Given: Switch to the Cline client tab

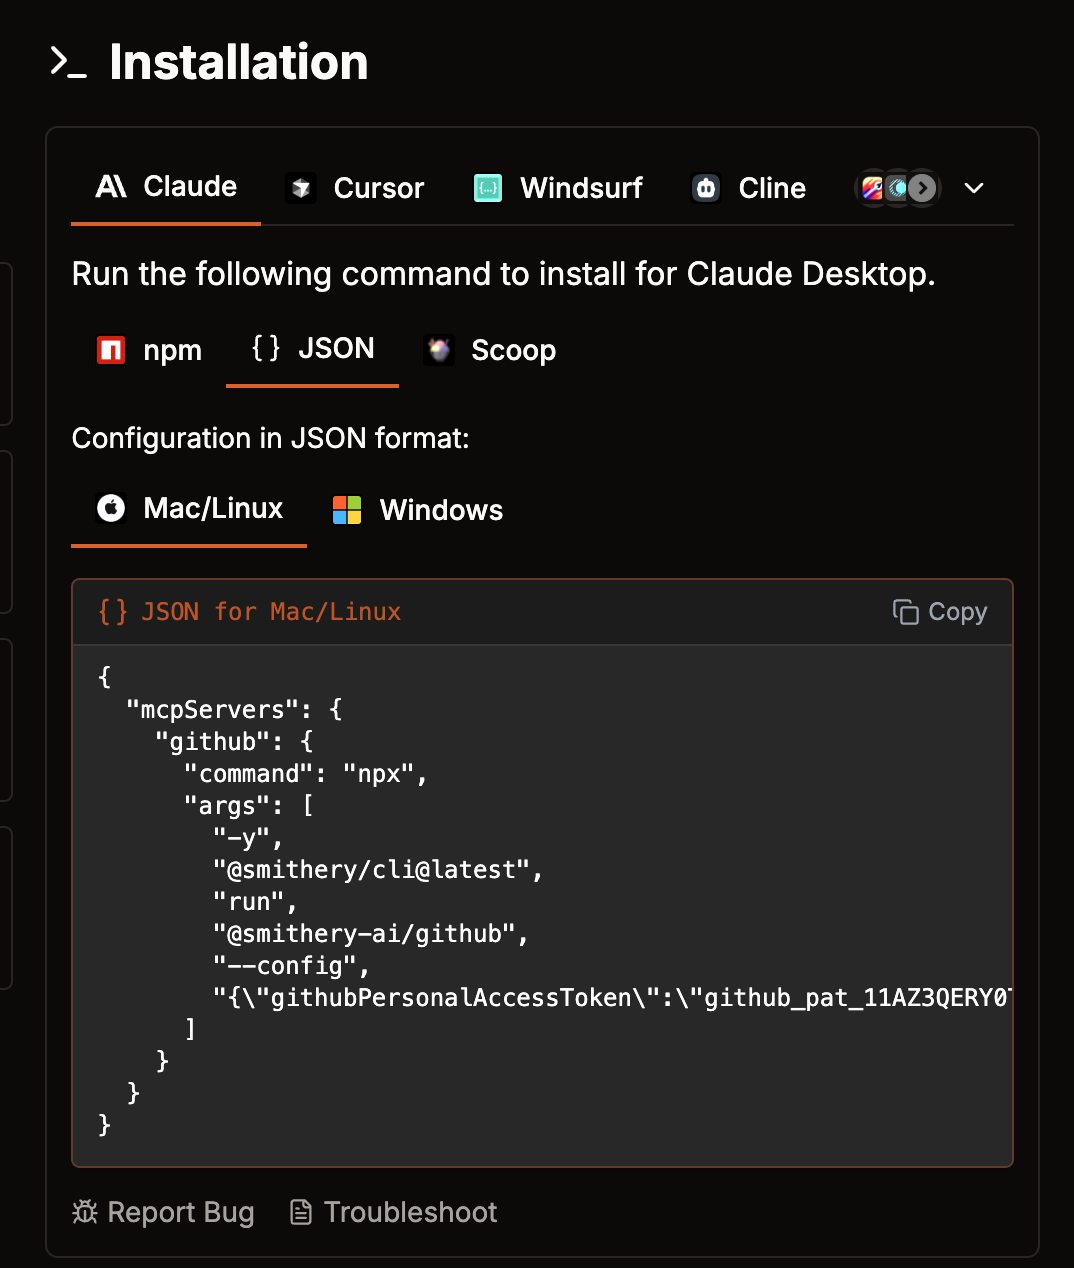Looking at the screenshot, I should 748,188.
